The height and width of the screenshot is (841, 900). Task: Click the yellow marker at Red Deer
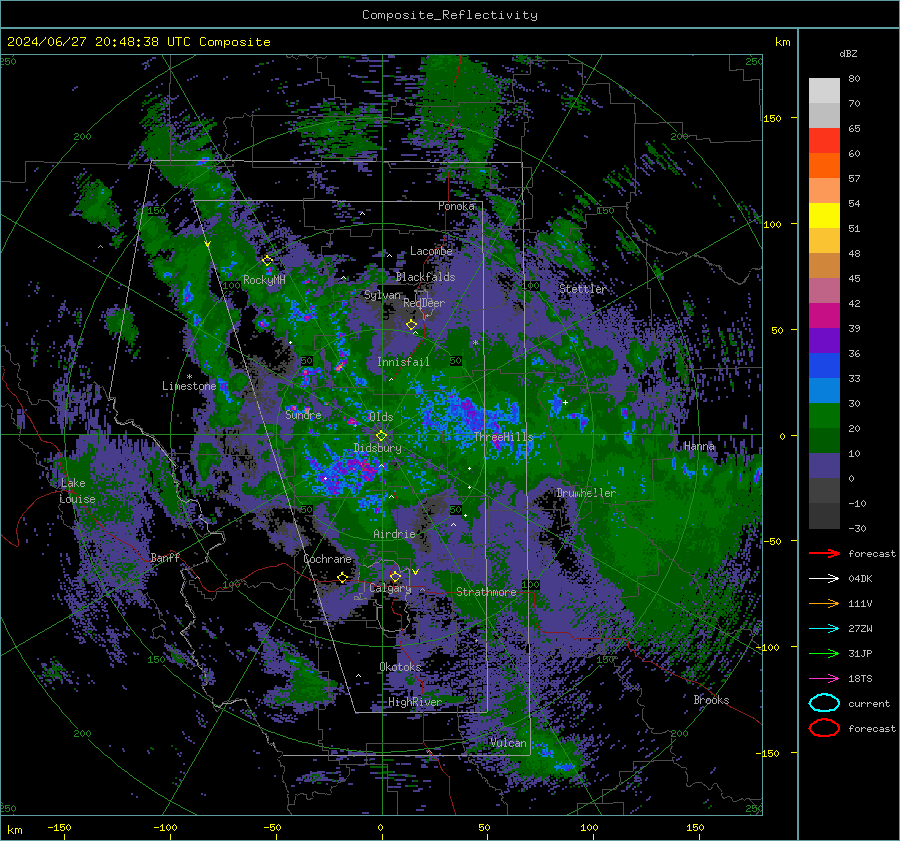click(411, 325)
